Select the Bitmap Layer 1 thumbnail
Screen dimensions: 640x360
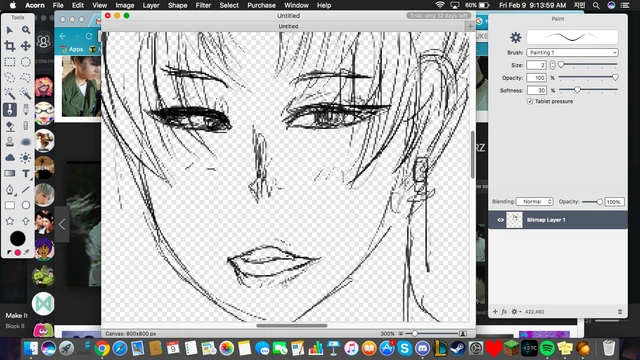click(514, 220)
